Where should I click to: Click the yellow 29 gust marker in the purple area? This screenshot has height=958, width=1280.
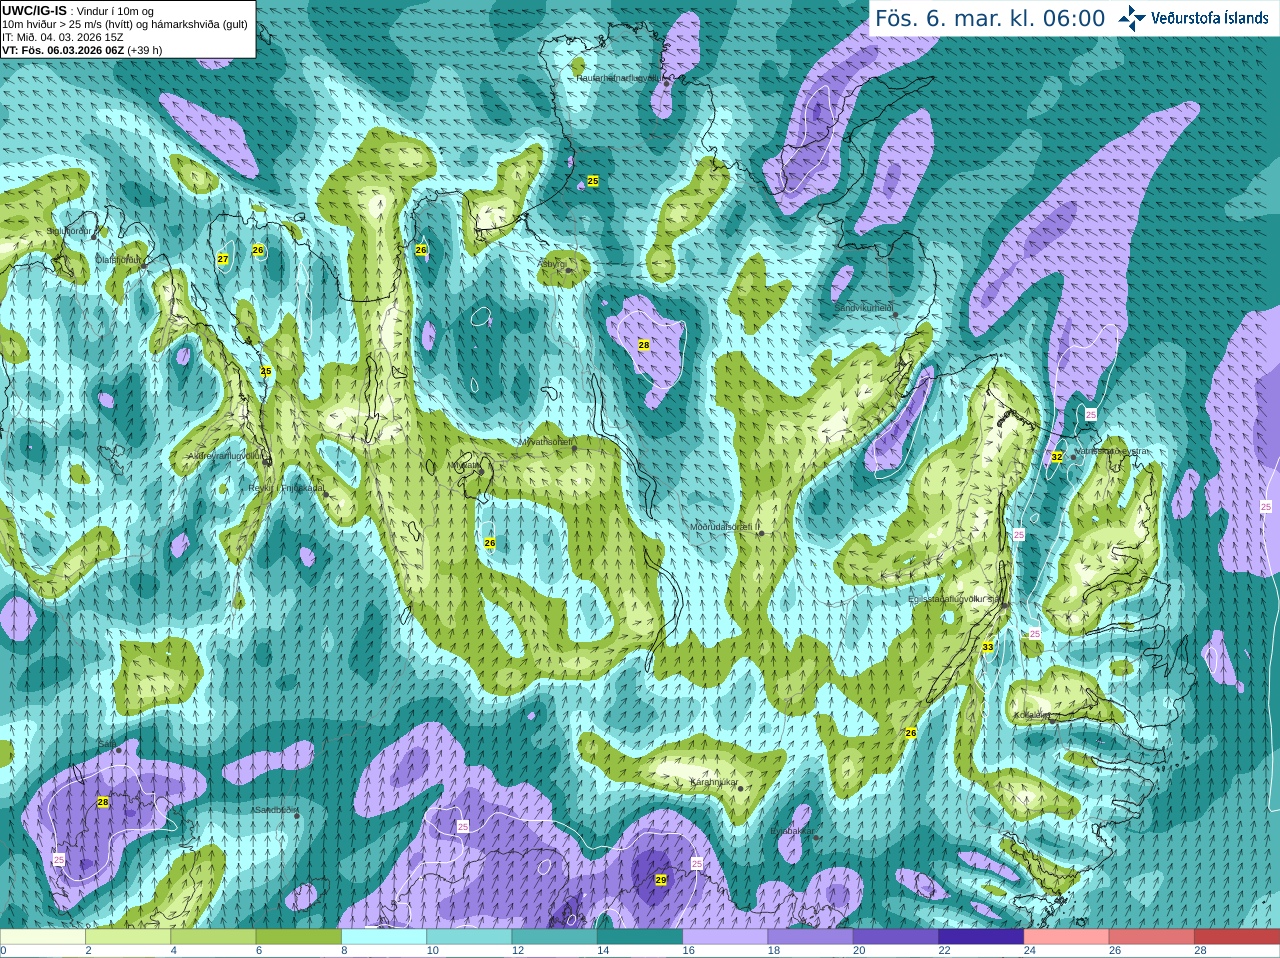(660, 880)
